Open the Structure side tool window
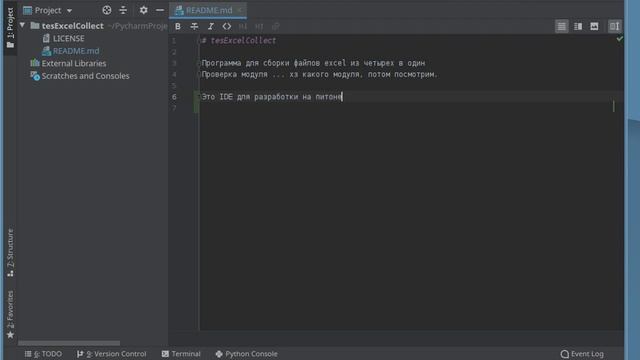 click(10, 253)
